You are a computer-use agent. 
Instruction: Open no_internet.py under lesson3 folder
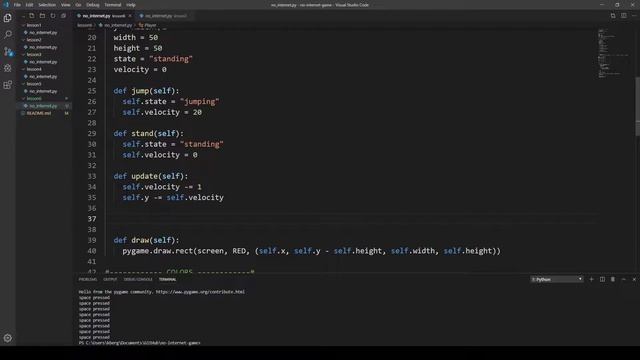point(43,62)
